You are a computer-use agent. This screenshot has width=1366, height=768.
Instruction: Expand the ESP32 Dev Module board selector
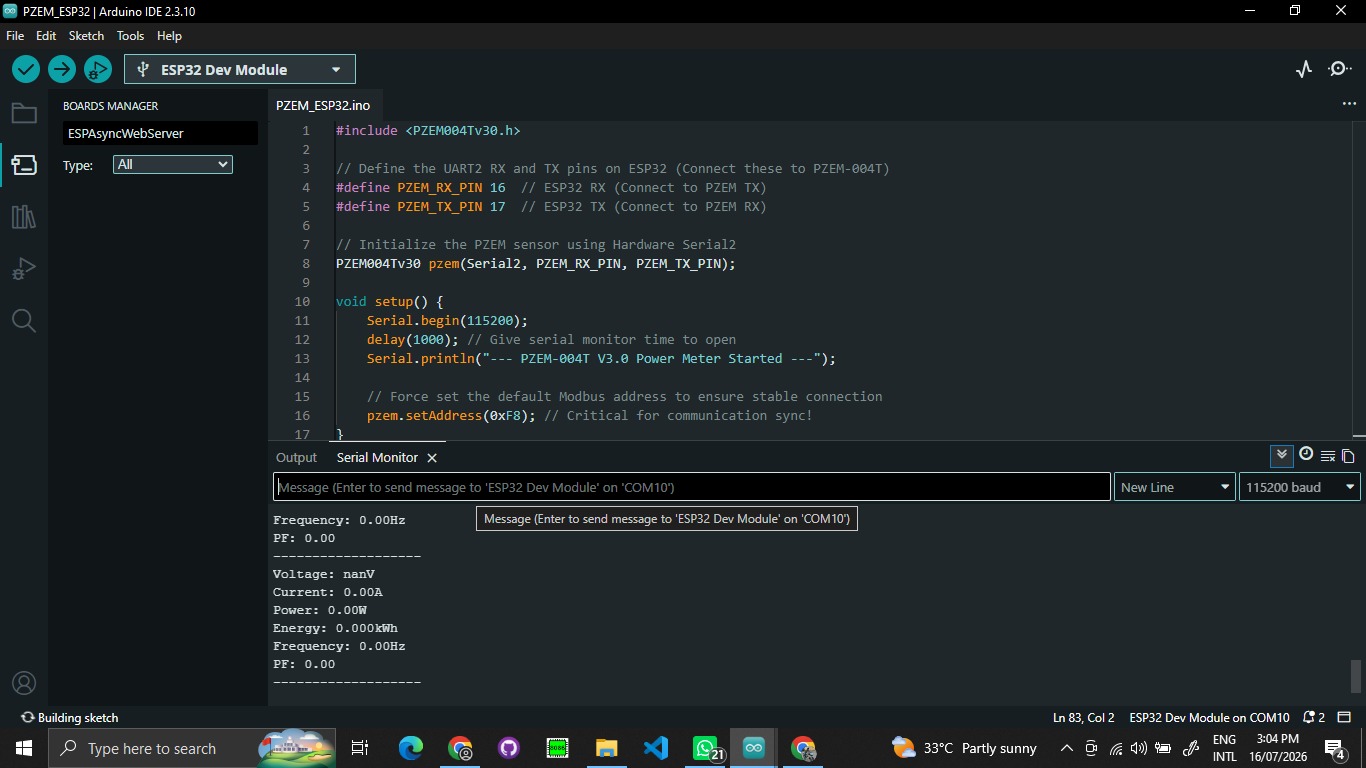point(240,69)
